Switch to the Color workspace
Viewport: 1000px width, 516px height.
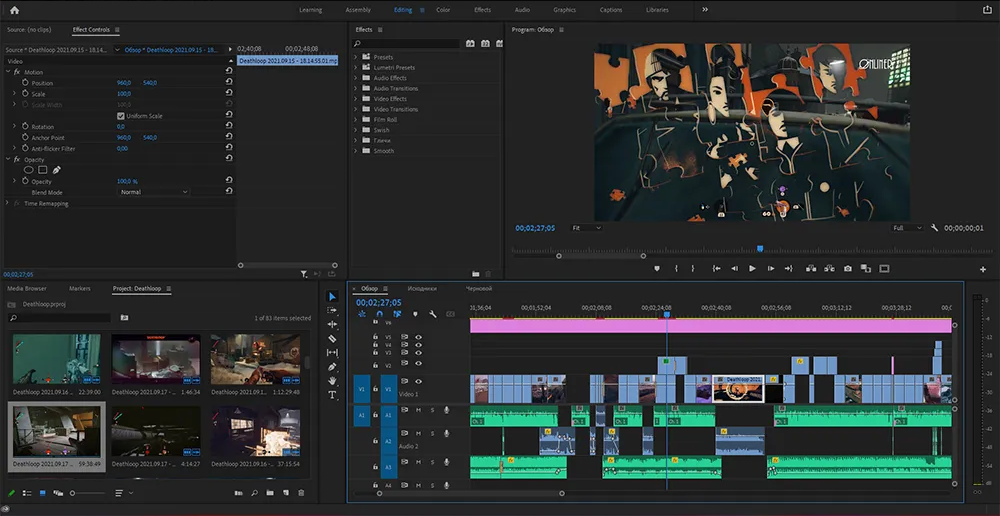tap(443, 10)
